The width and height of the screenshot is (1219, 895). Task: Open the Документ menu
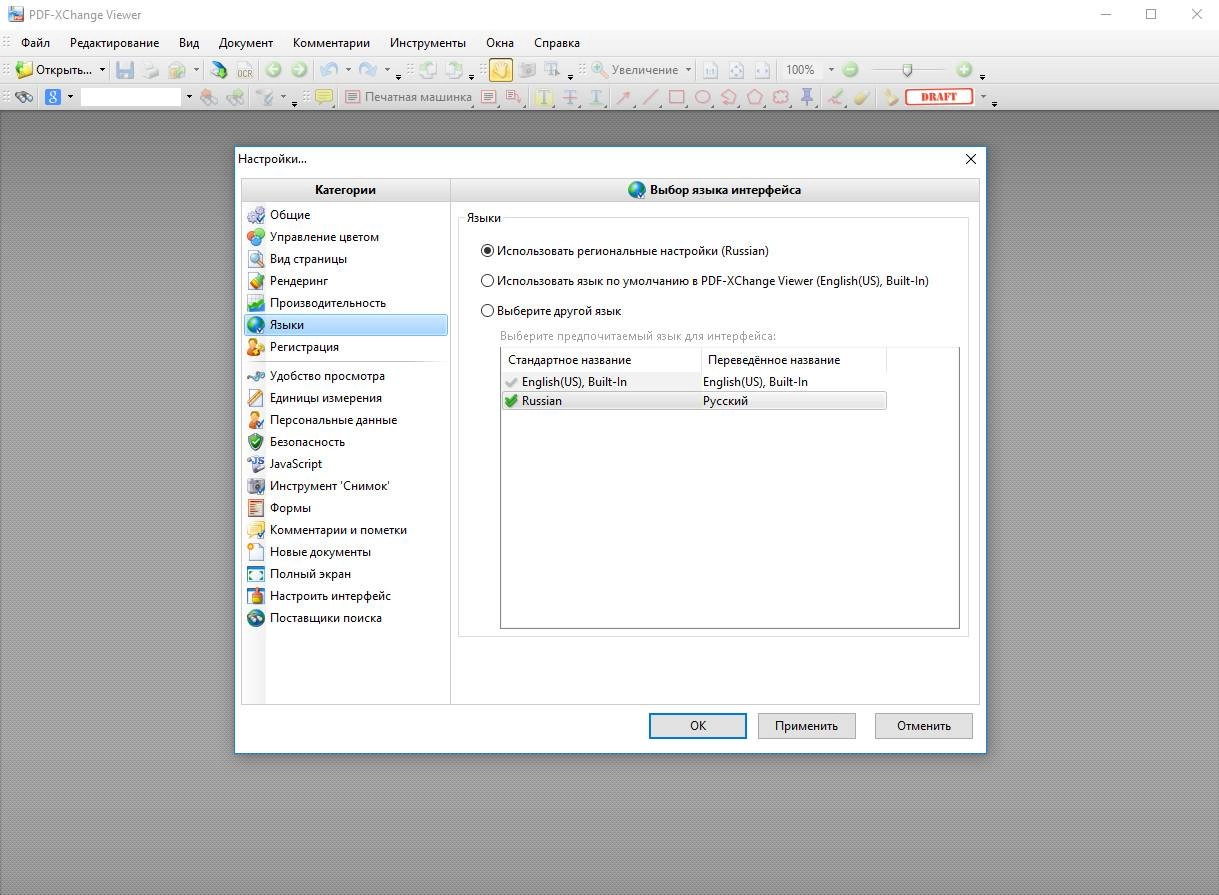[x=246, y=43]
